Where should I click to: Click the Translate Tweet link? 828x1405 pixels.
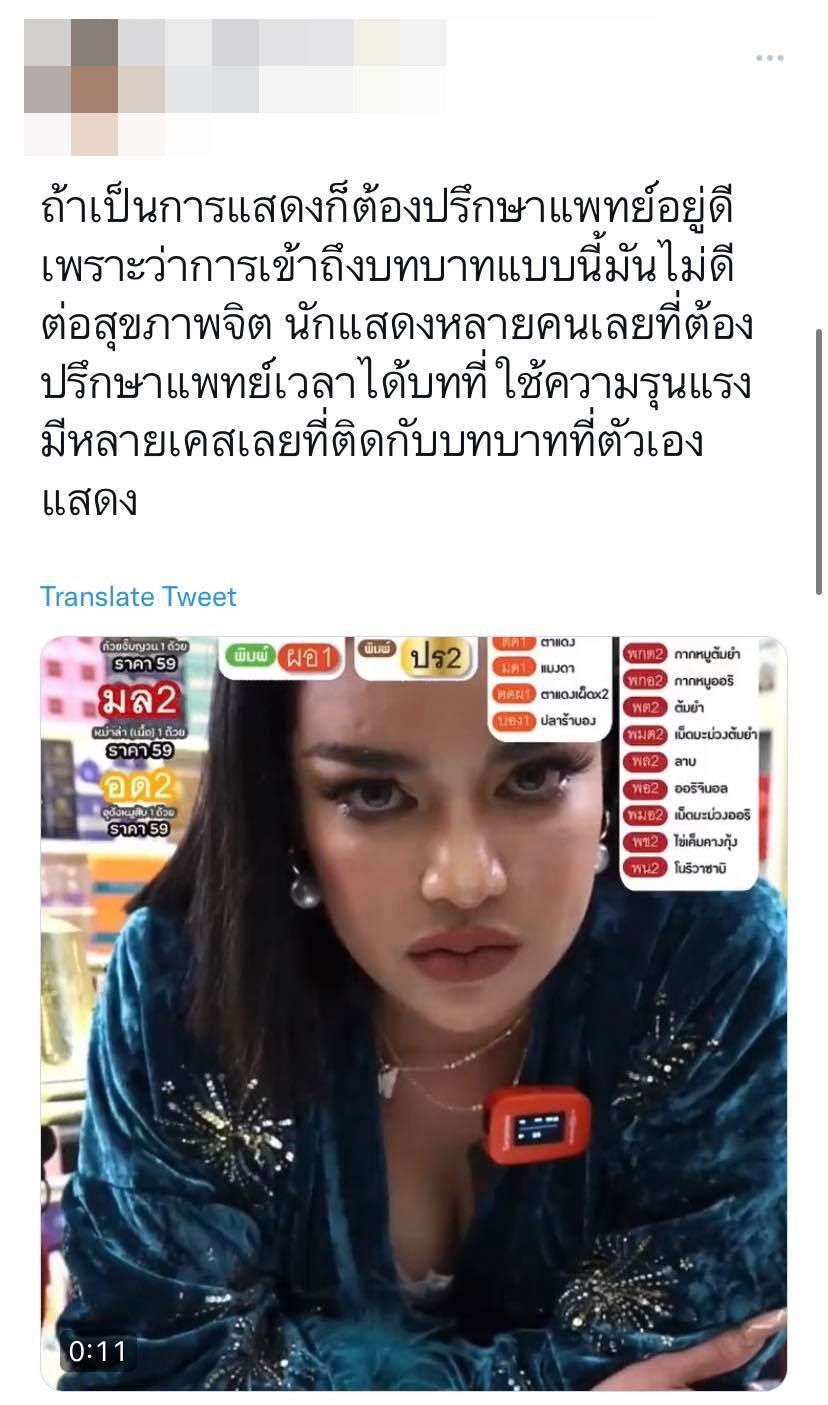click(x=138, y=597)
